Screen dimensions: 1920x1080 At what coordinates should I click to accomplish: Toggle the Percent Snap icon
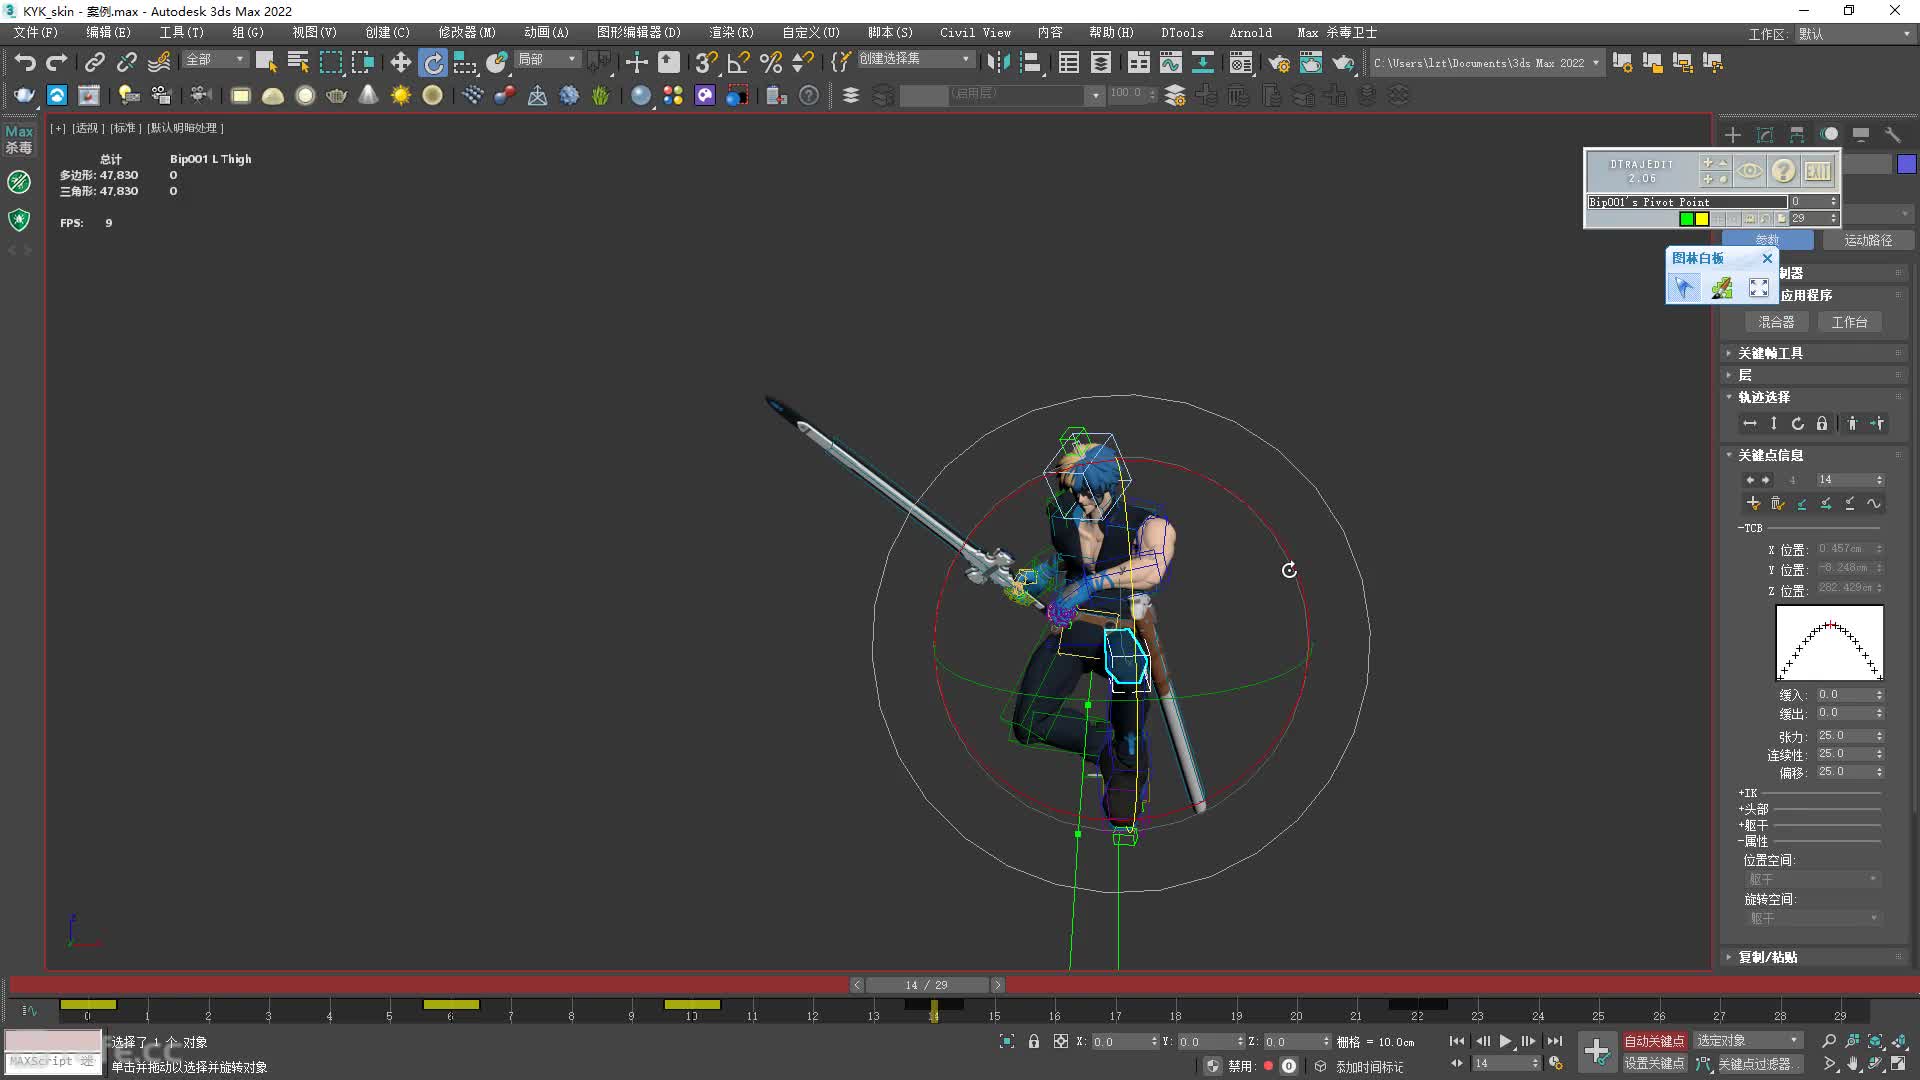pos(771,62)
